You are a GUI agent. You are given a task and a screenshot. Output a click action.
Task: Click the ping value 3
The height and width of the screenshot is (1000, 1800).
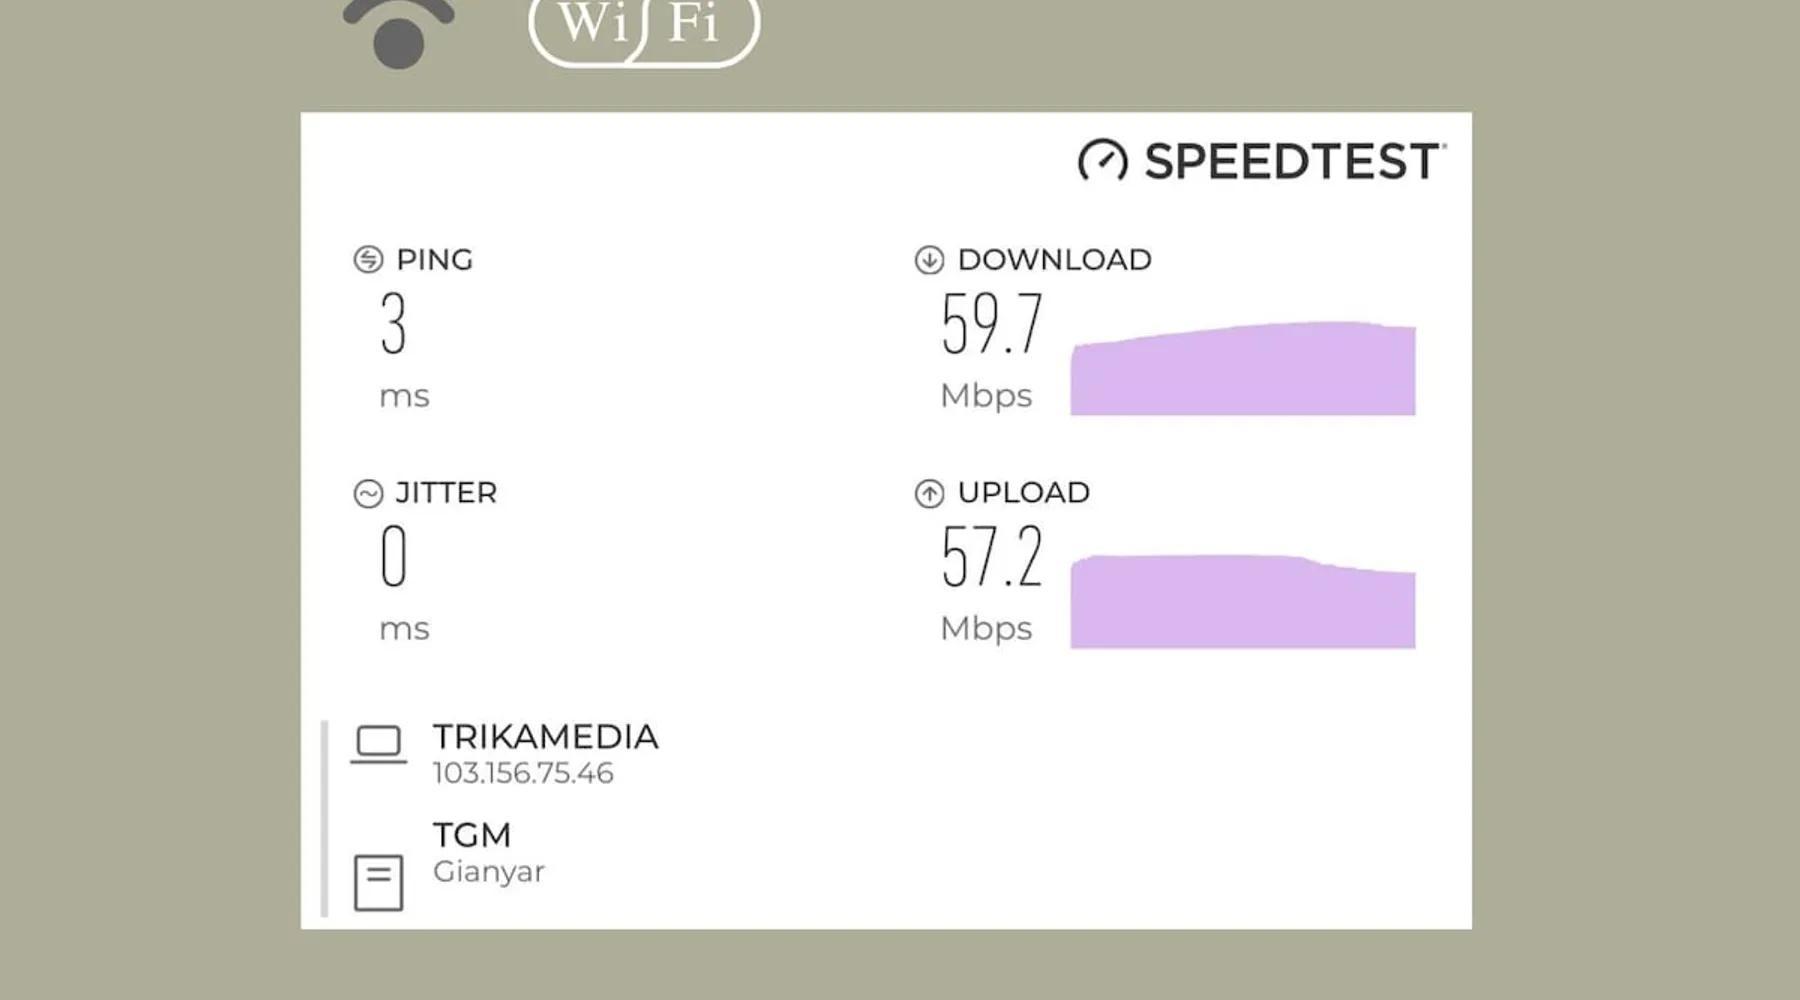(393, 324)
